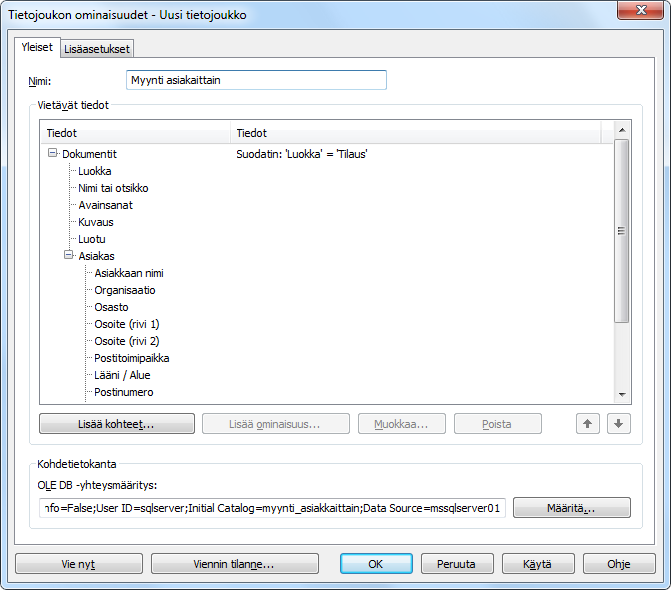The width and height of the screenshot is (671, 590).
Task: Select the Postinumero row
Action: pyautogui.click(x=124, y=392)
